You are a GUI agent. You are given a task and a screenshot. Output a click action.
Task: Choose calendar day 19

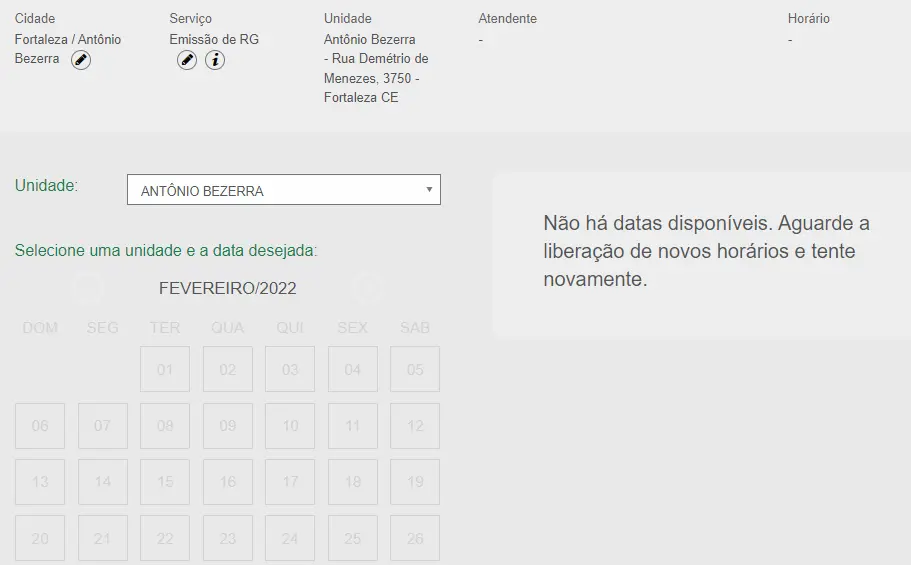[415, 482]
